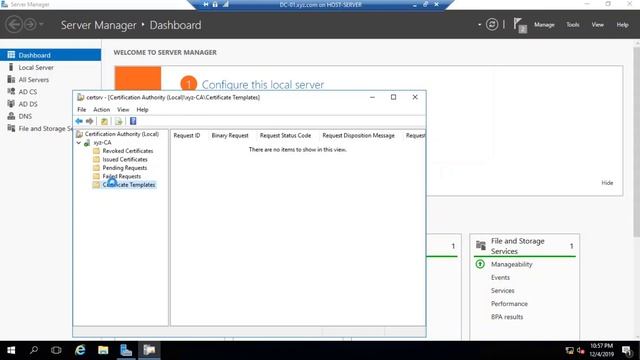This screenshot has height=360, width=640.
Task: Select Dashboard in Server Manager sidebar
Action: (x=50, y=55)
